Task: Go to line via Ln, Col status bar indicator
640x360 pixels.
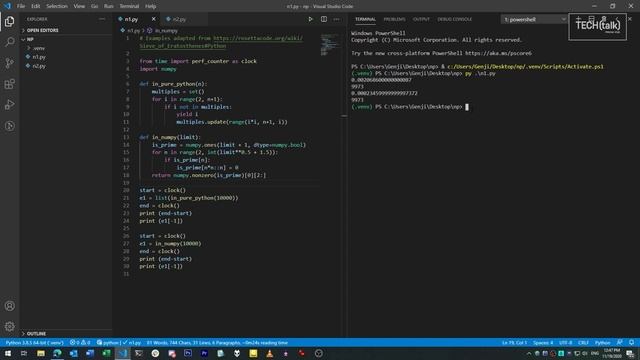Action: pos(515,342)
